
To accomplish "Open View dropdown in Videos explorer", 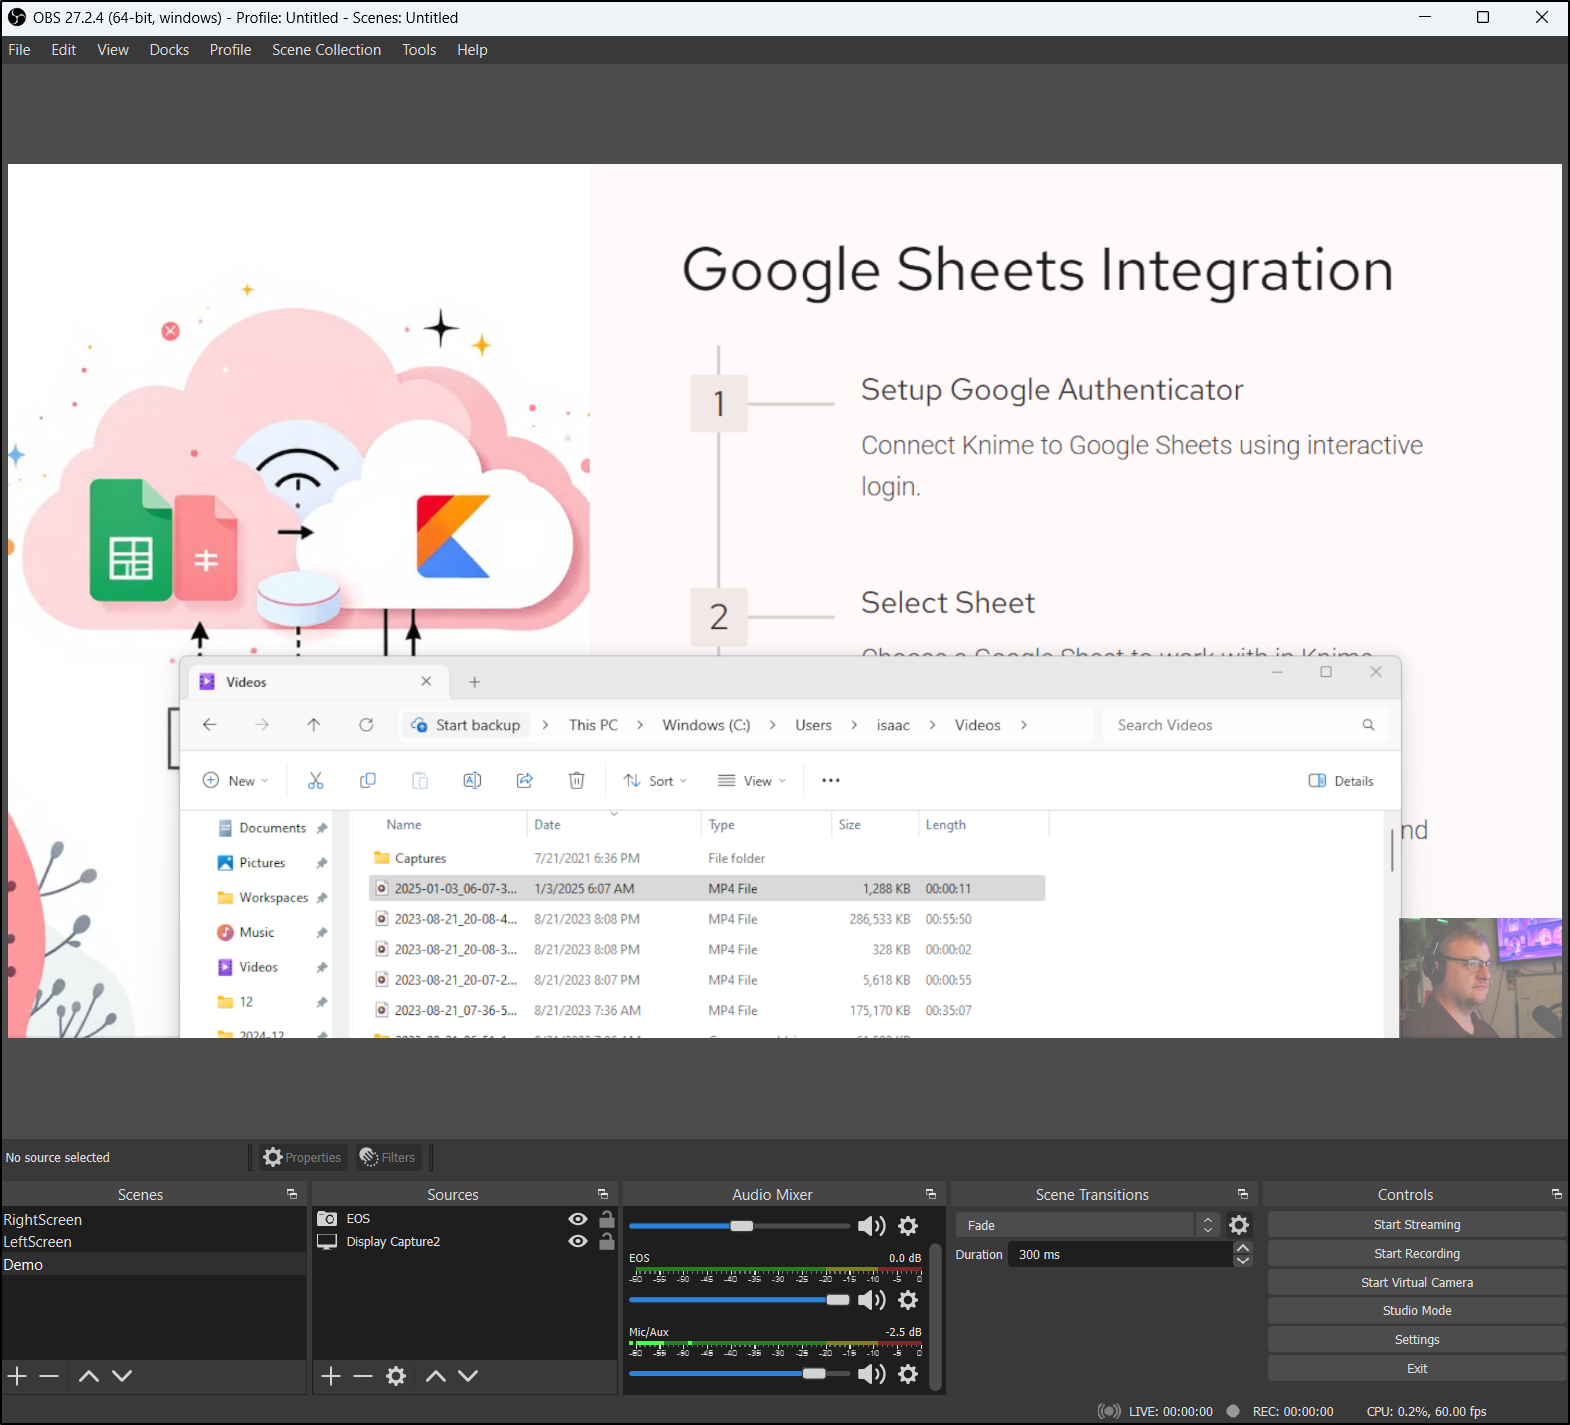I will (752, 781).
